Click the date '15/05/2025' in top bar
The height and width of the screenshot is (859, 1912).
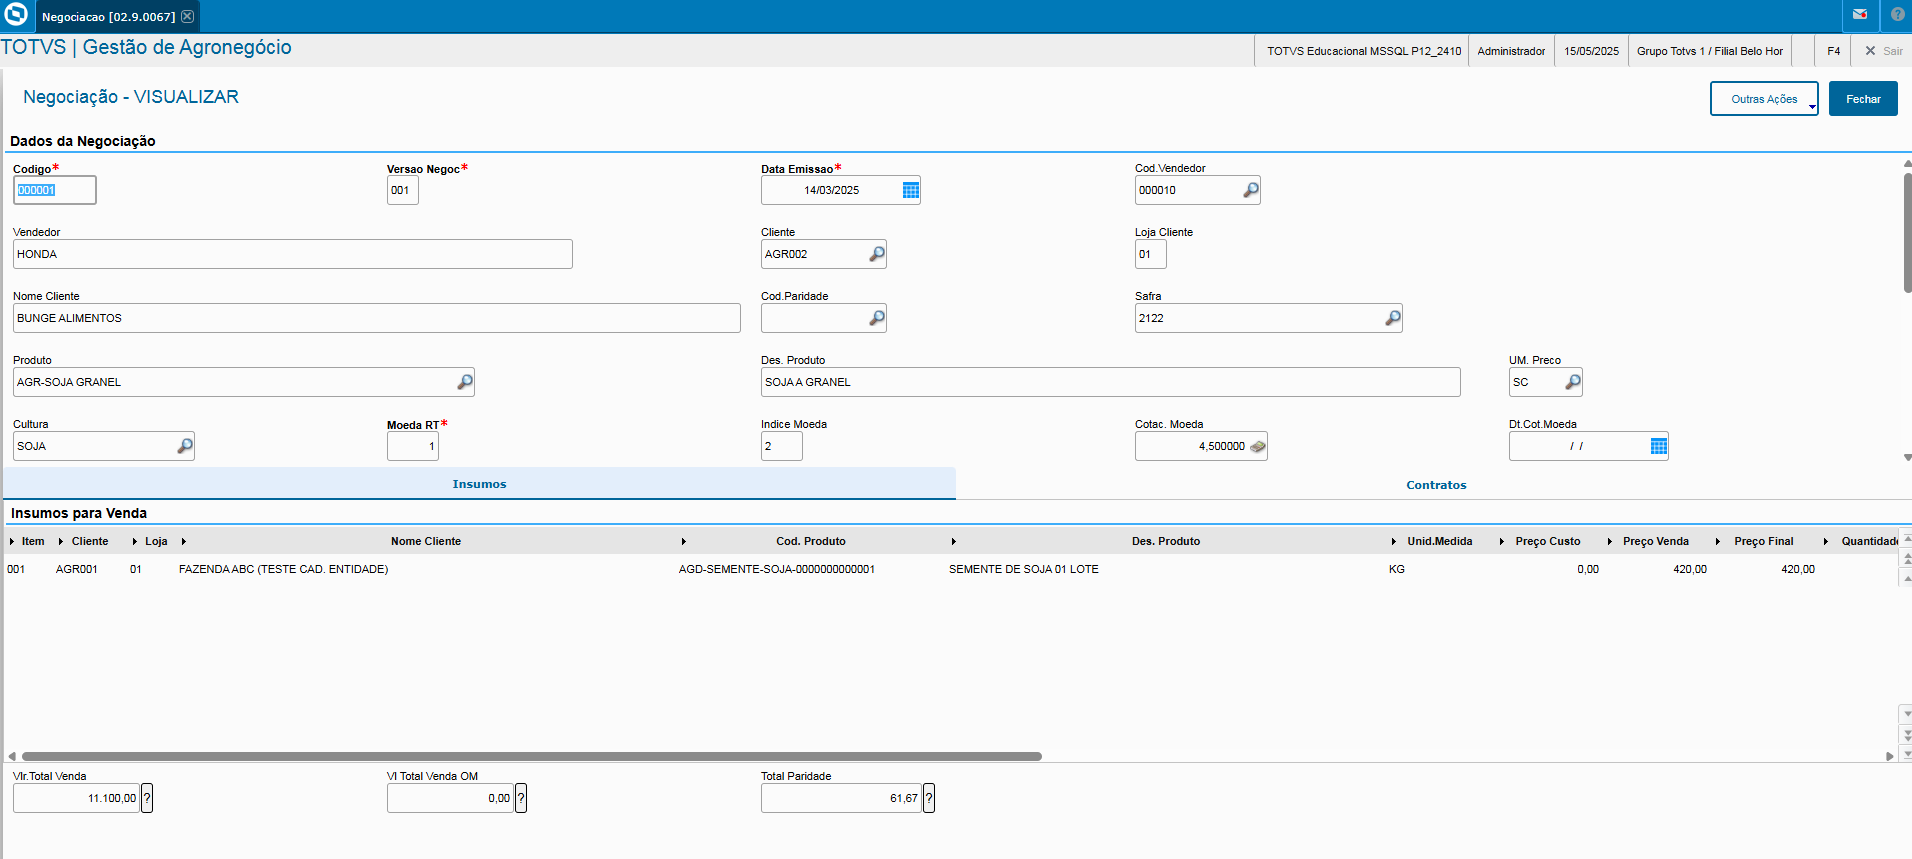[1591, 51]
